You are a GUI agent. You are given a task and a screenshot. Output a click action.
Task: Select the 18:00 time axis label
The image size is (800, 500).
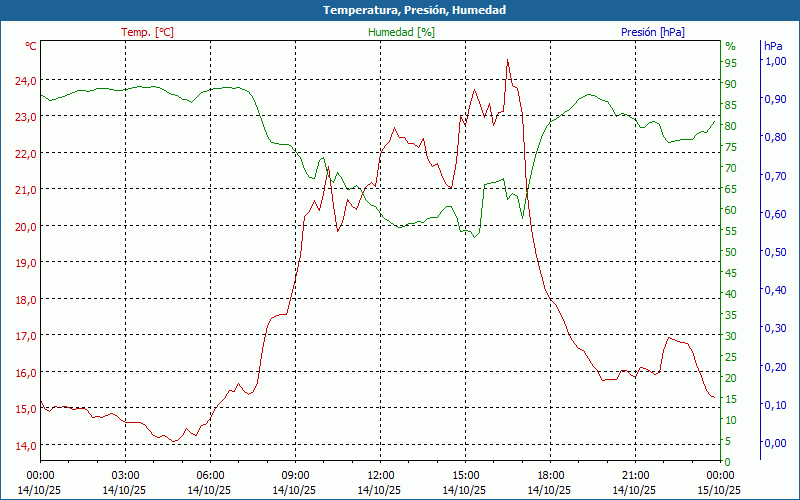[551, 475]
